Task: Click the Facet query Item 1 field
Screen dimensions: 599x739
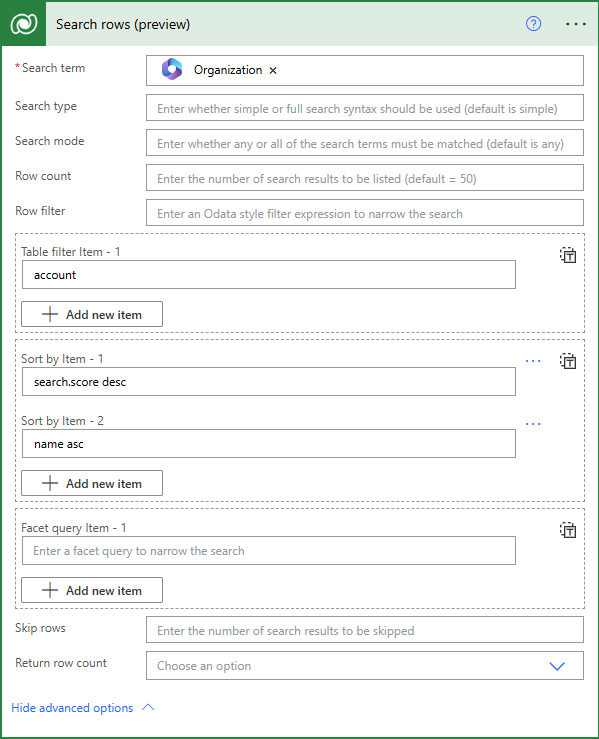Action: click(x=269, y=550)
